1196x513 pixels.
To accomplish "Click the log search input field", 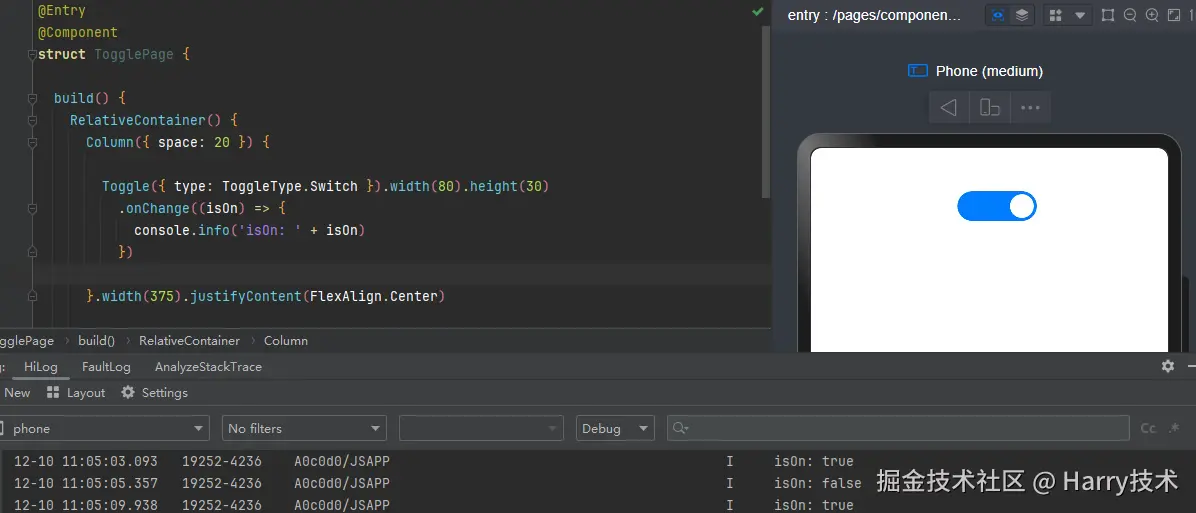I will (x=899, y=428).
